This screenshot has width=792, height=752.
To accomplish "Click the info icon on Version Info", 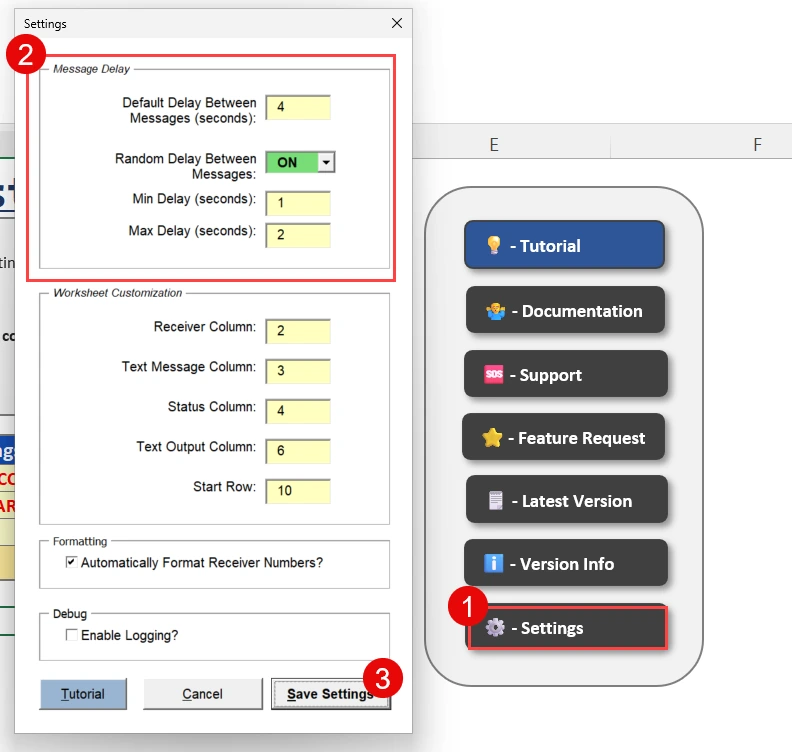I will click(493, 563).
